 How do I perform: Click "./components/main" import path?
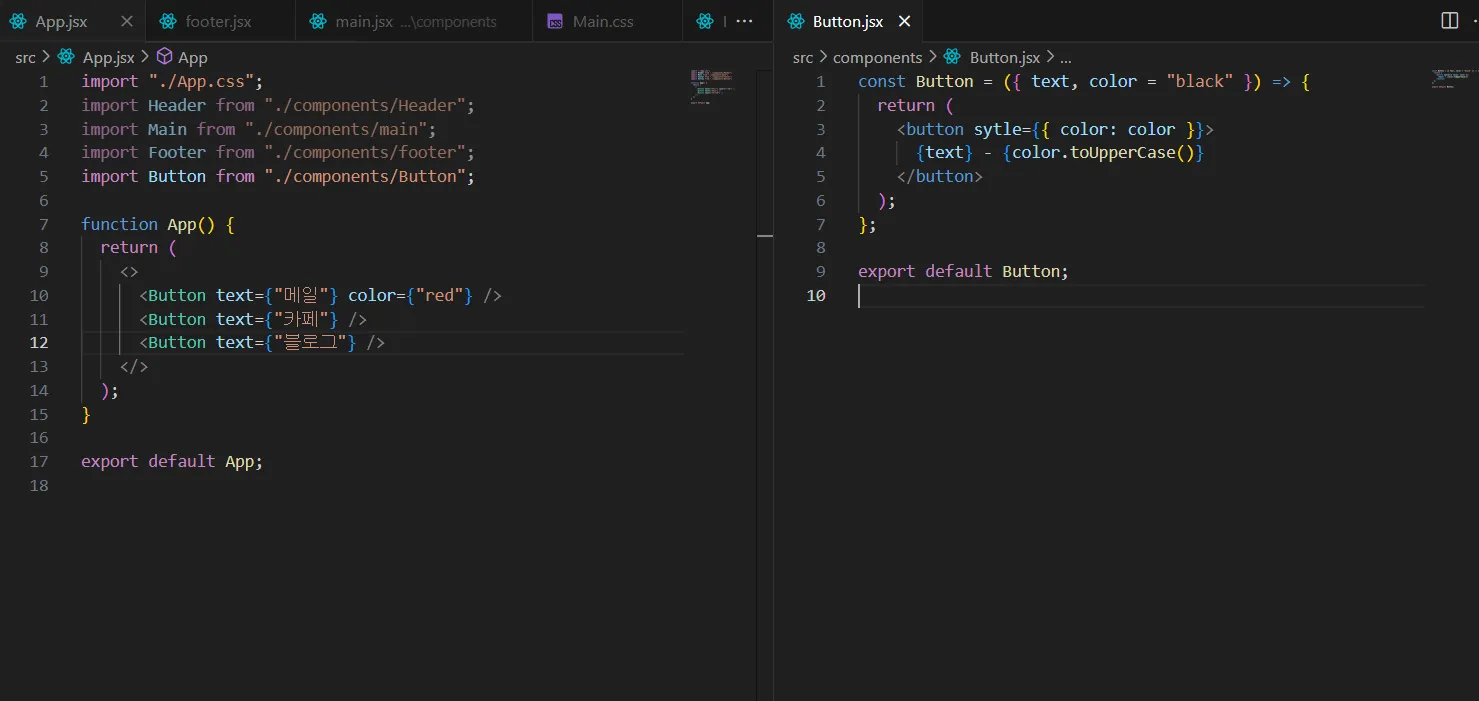tap(336, 129)
